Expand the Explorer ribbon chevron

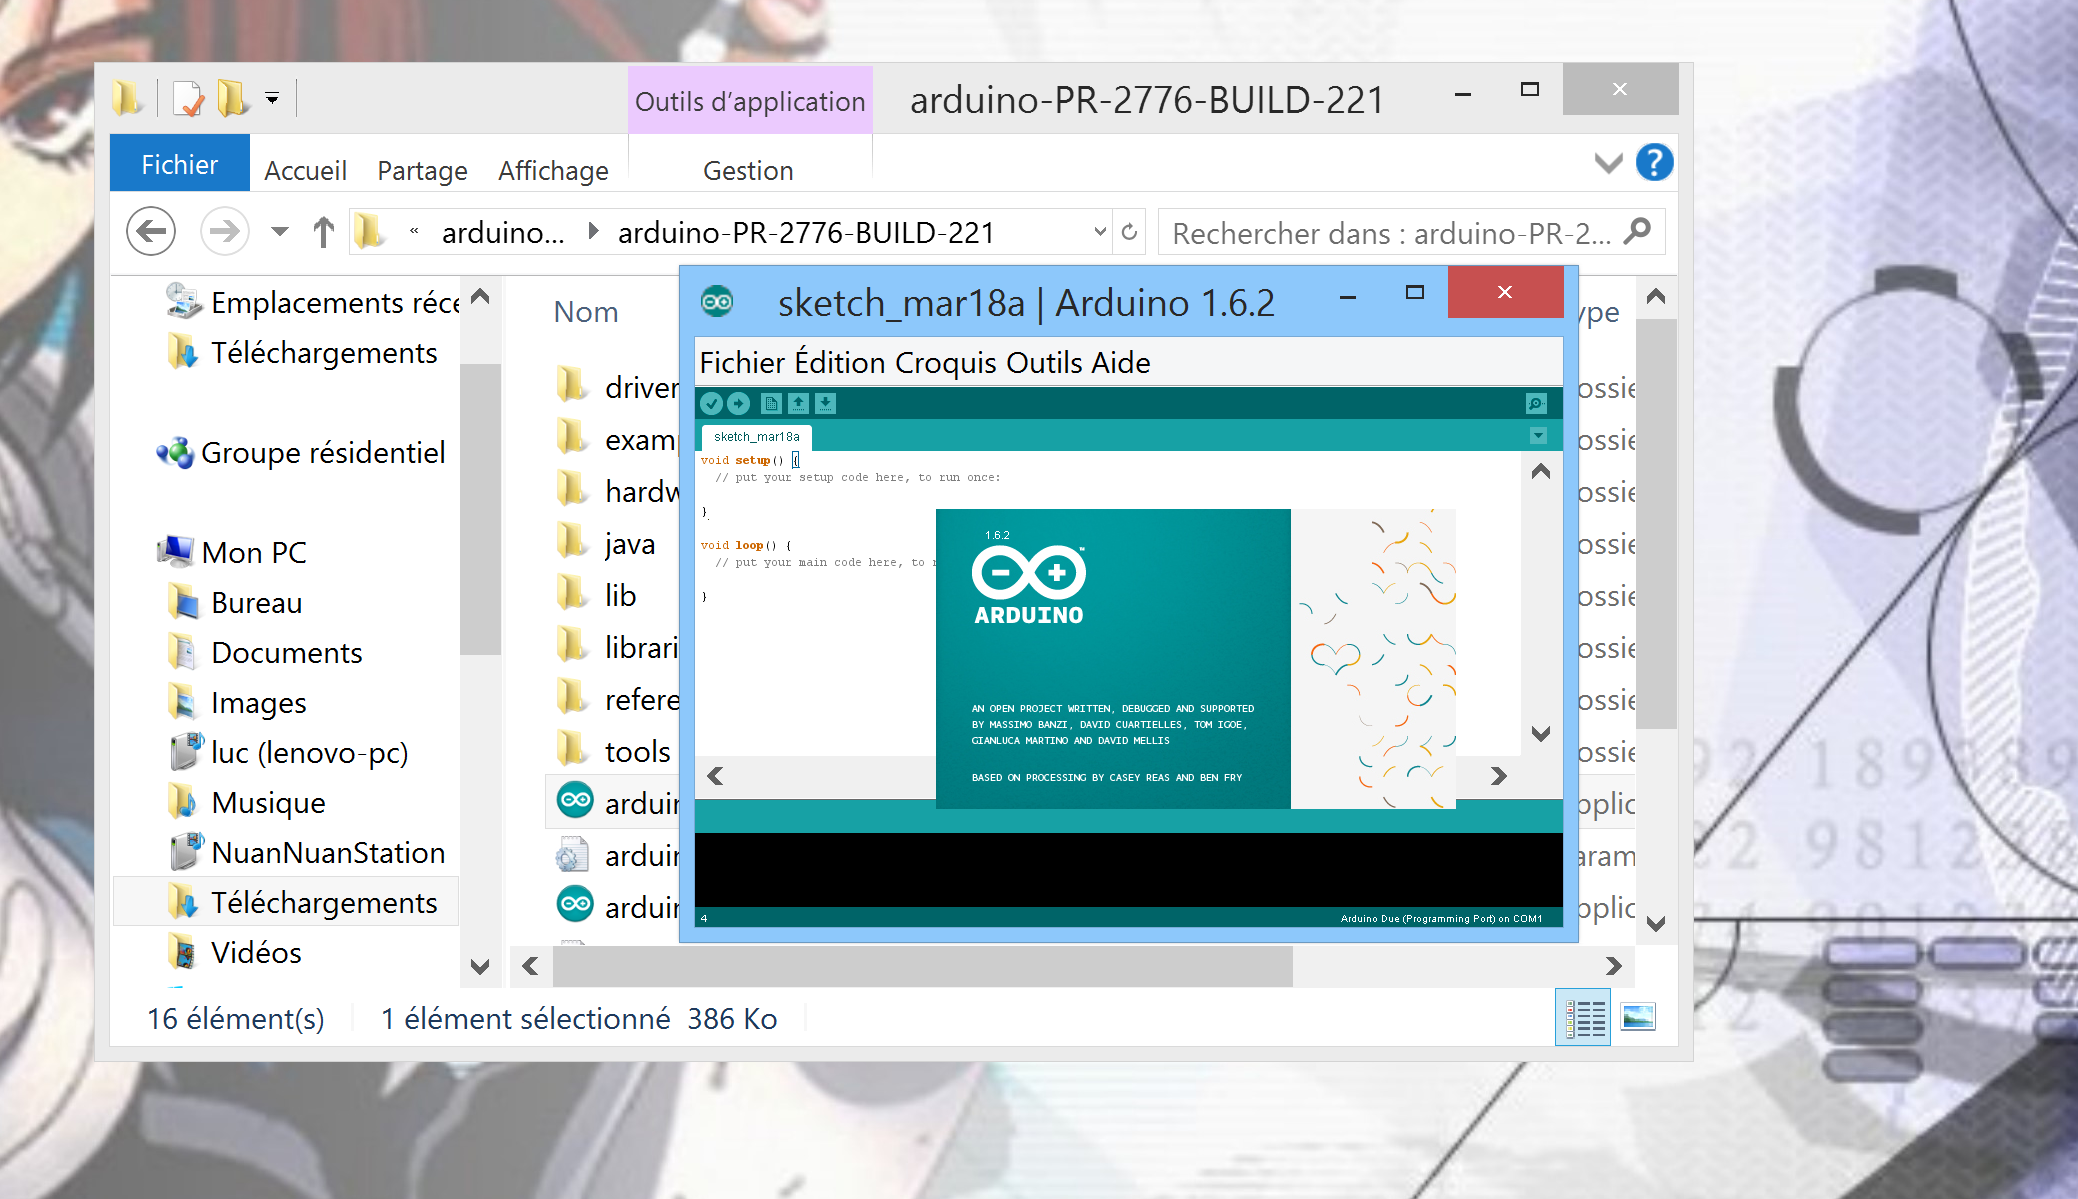[x=1608, y=163]
